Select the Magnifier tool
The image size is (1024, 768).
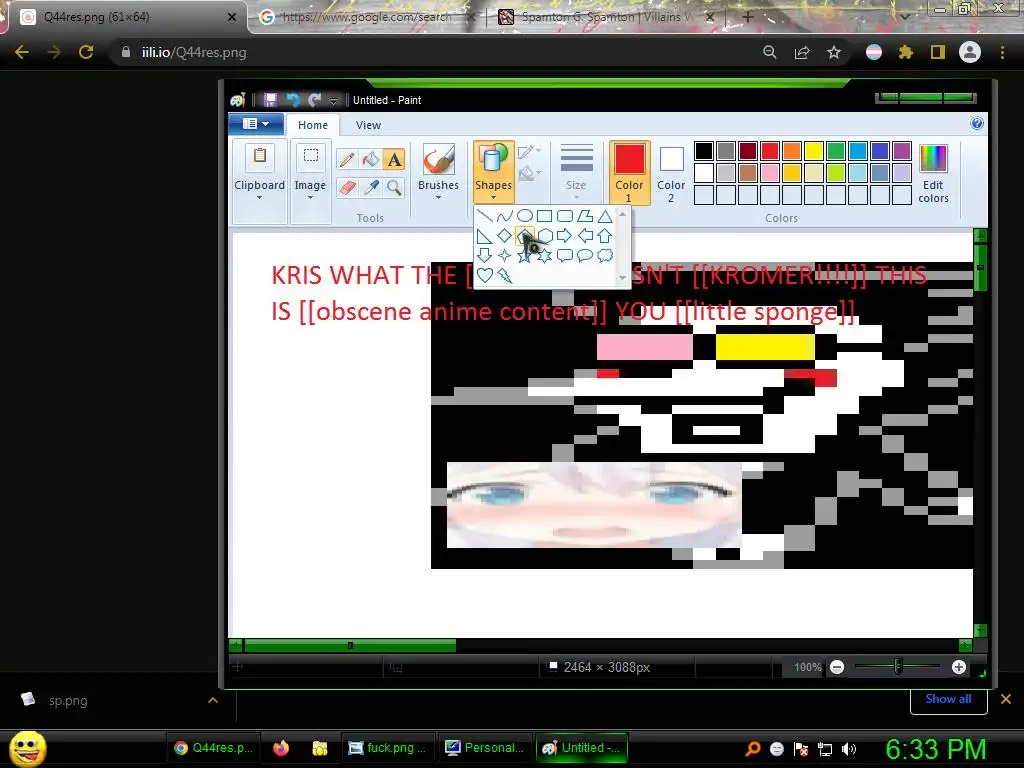pyautogui.click(x=394, y=188)
